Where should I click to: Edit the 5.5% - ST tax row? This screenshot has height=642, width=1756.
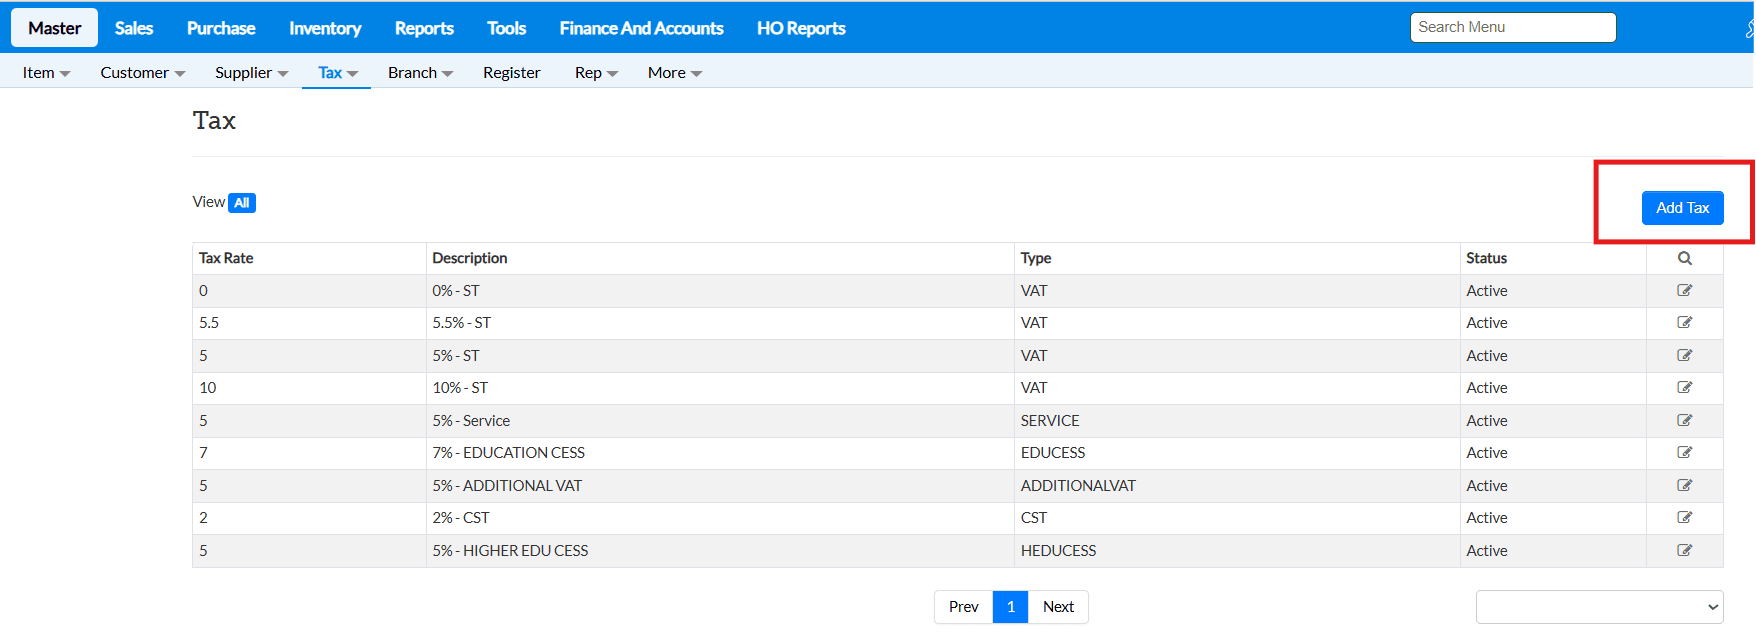tap(1685, 322)
